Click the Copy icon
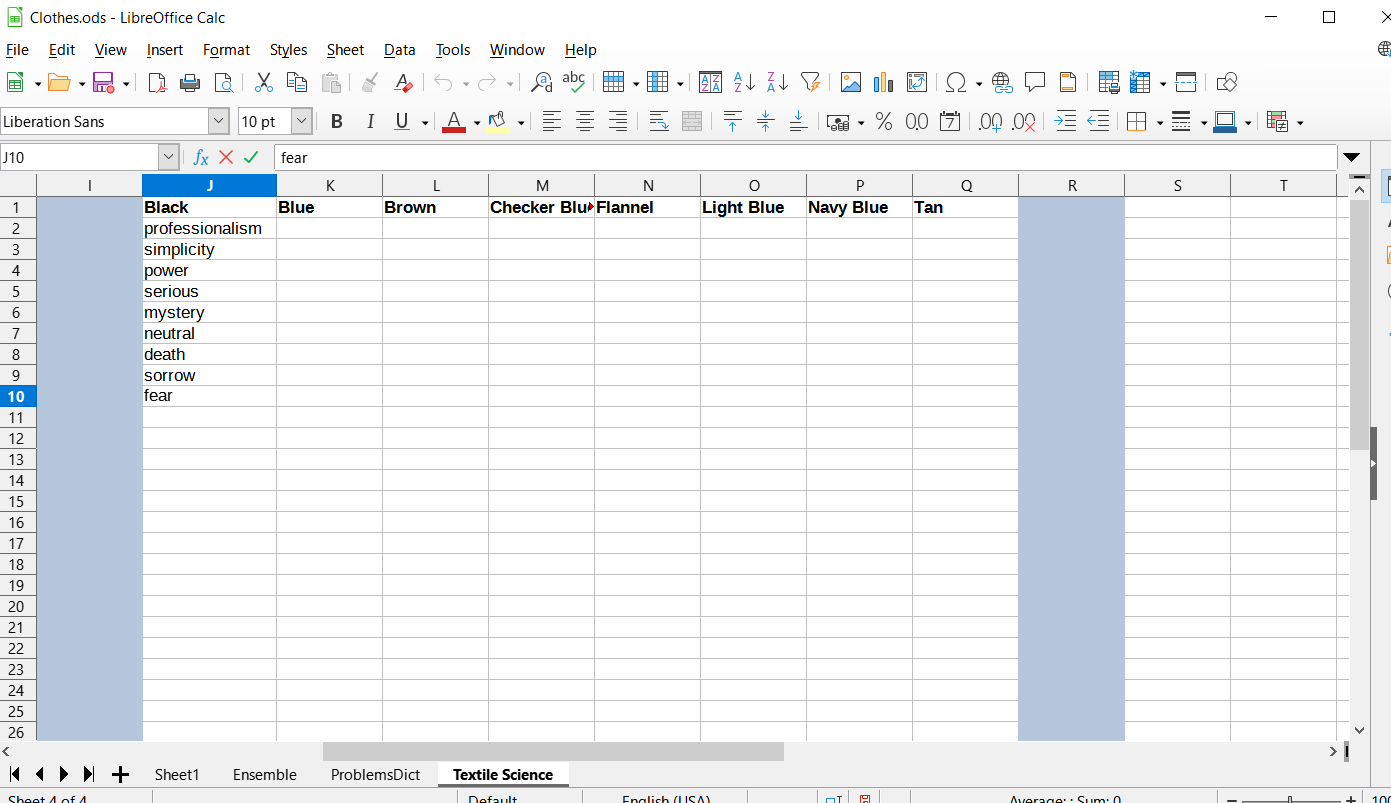This screenshot has height=803, width=1391. coord(297,83)
